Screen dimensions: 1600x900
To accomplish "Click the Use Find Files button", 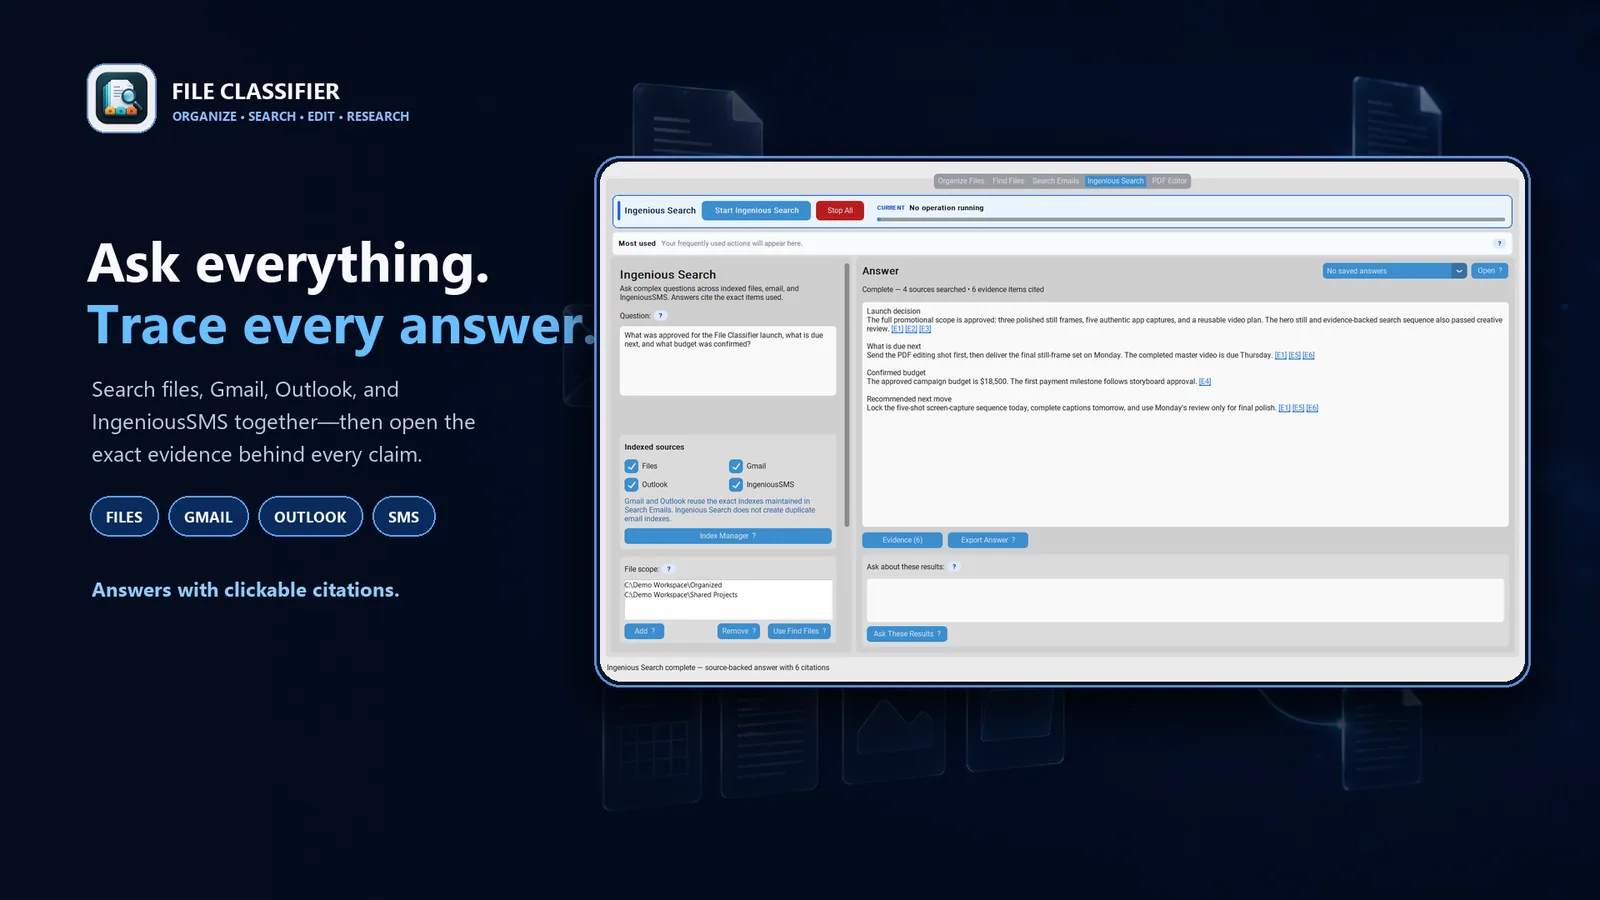I will 799,631.
